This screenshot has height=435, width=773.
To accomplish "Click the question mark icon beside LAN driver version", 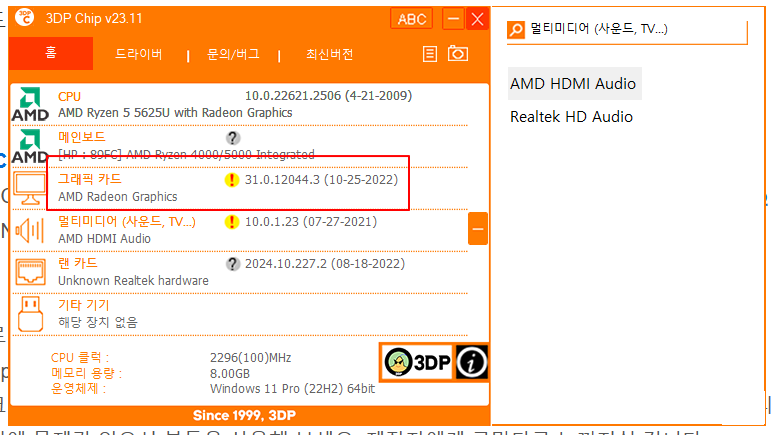I will [x=233, y=264].
